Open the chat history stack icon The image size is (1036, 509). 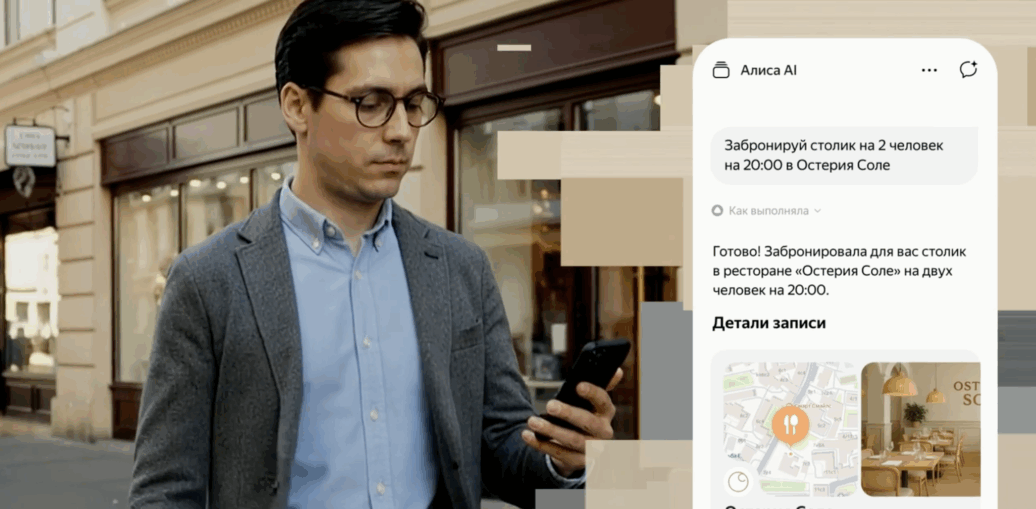720,70
